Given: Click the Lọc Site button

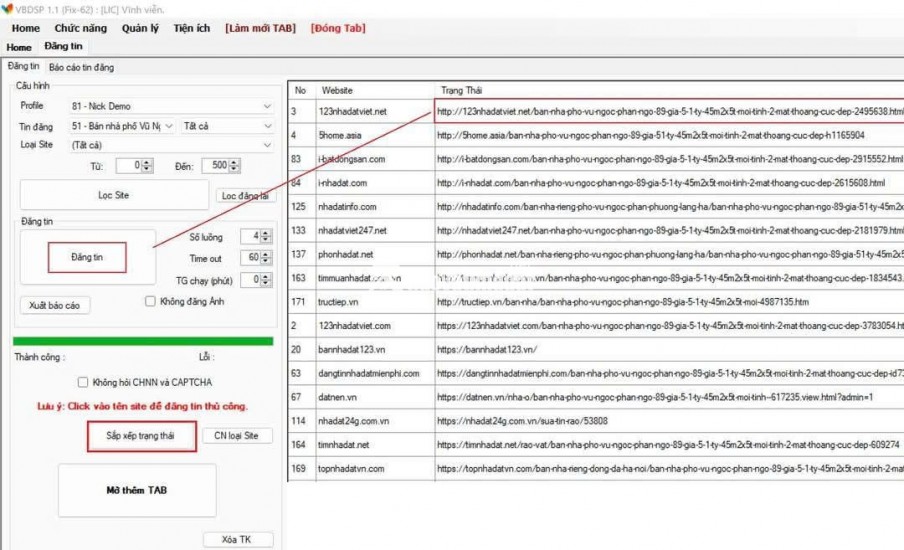Looking at the screenshot, I should pos(113,195).
